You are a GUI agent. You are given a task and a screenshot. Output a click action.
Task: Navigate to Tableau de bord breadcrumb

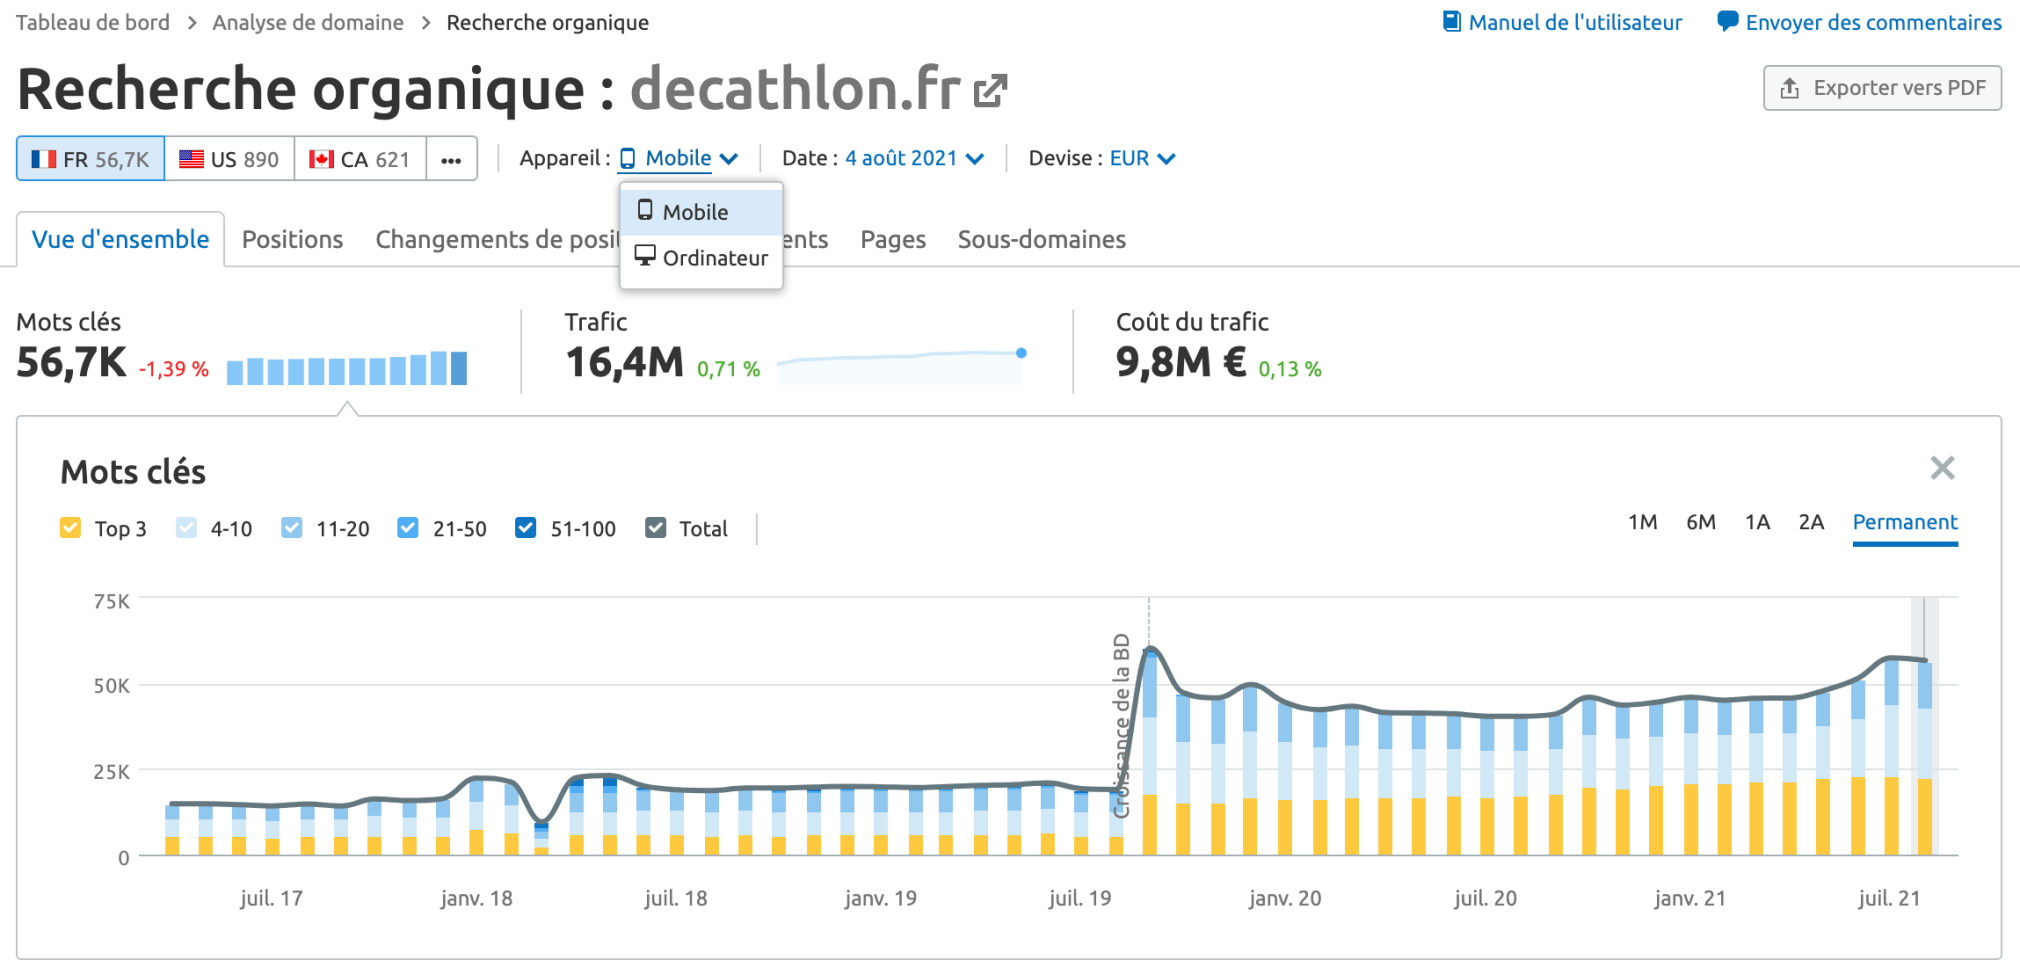point(92,21)
